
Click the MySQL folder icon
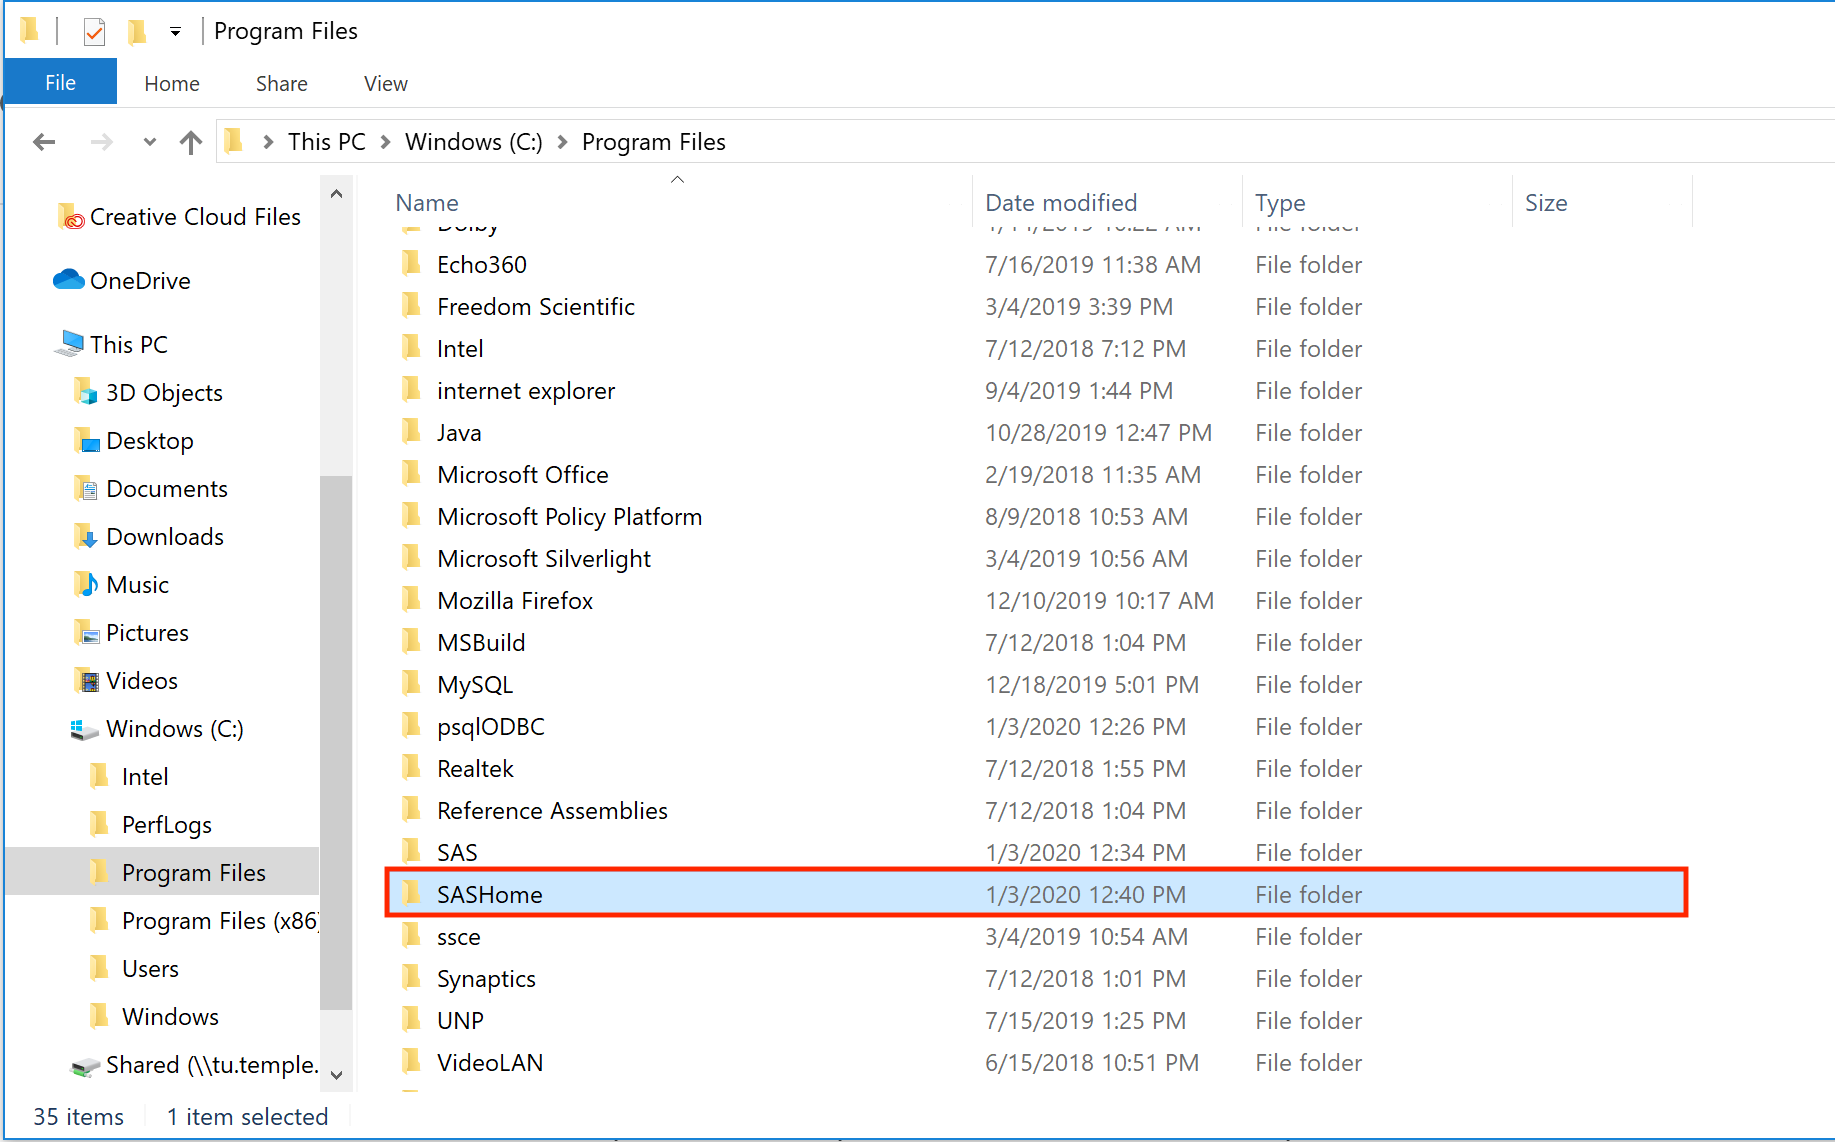click(x=411, y=684)
